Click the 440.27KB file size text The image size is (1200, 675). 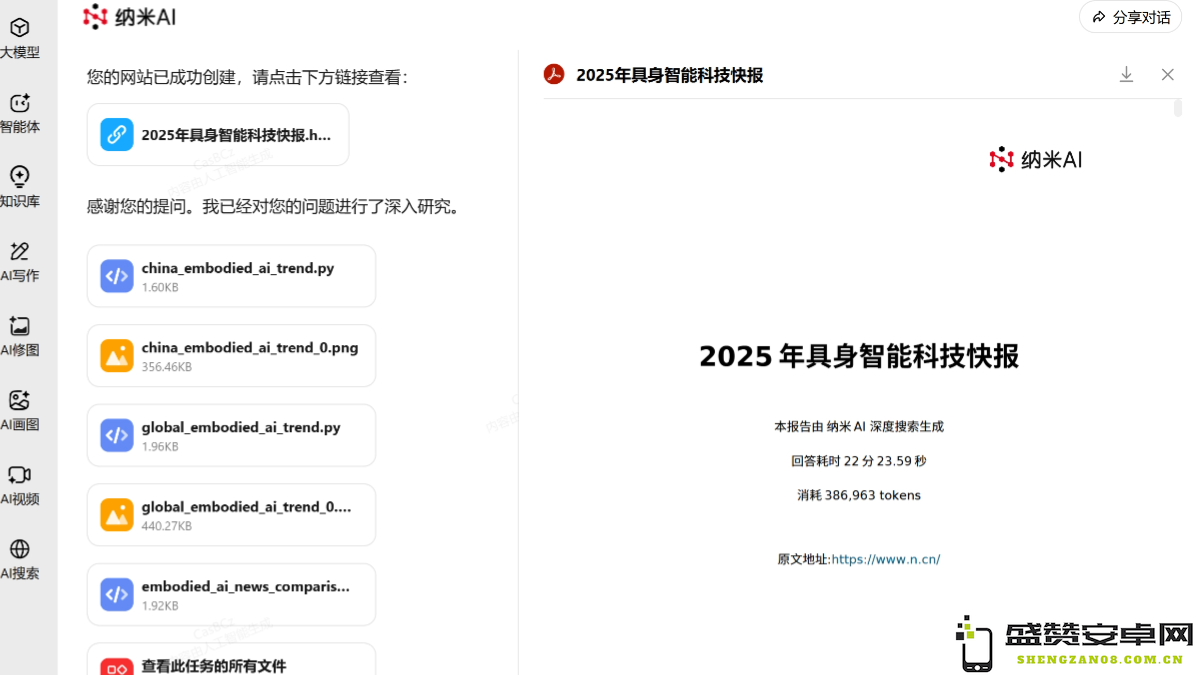coord(167,526)
